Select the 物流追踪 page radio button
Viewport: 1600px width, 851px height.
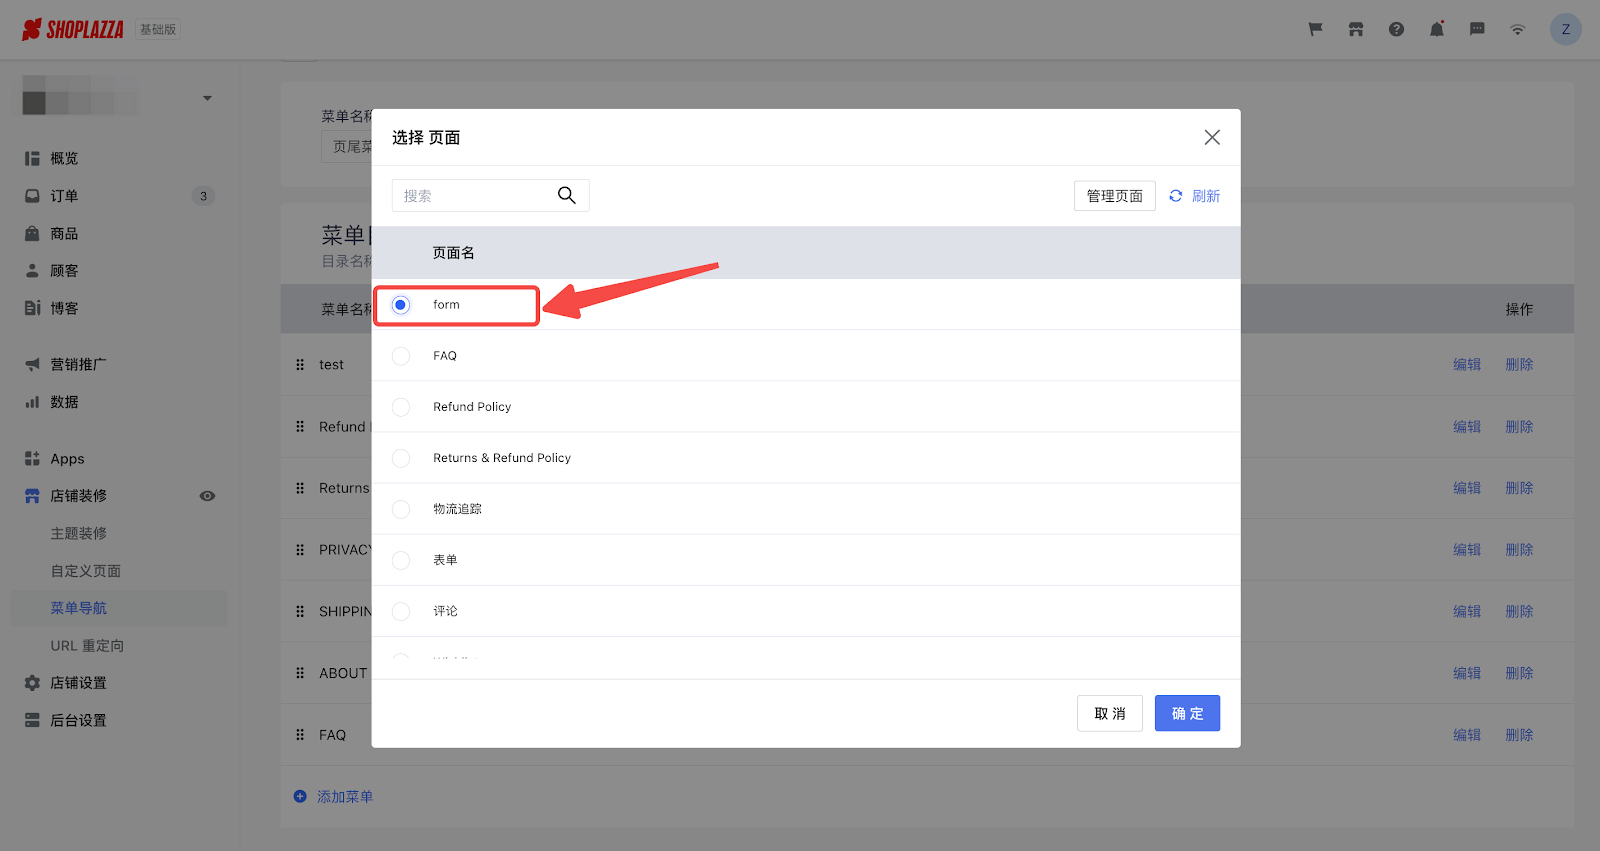401,509
